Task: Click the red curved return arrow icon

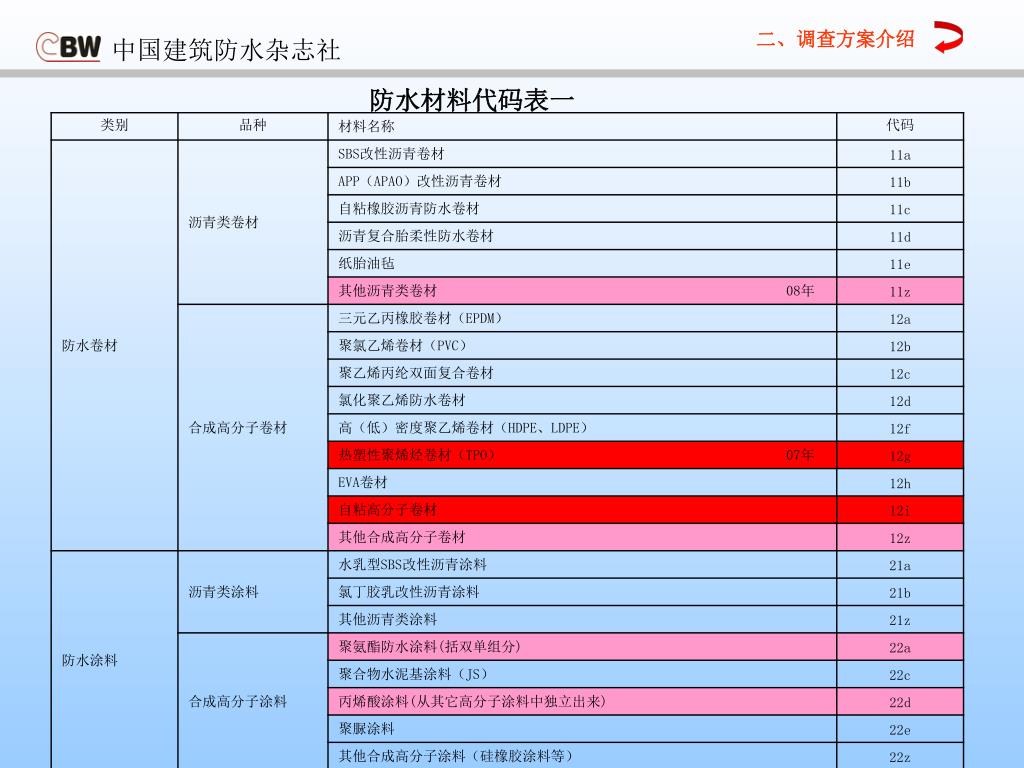Action: tap(948, 37)
